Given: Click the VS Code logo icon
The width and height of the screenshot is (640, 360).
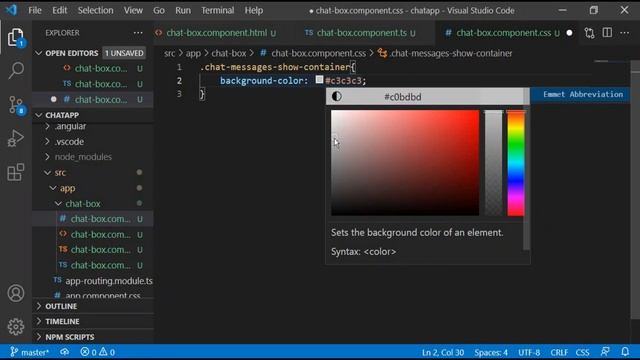Looking at the screenshot, I should (x=11, y=10).
